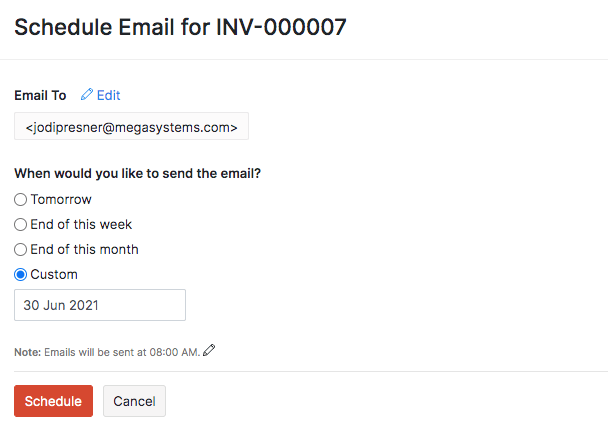Click the pencil icon to edit send time

[209, 350]
